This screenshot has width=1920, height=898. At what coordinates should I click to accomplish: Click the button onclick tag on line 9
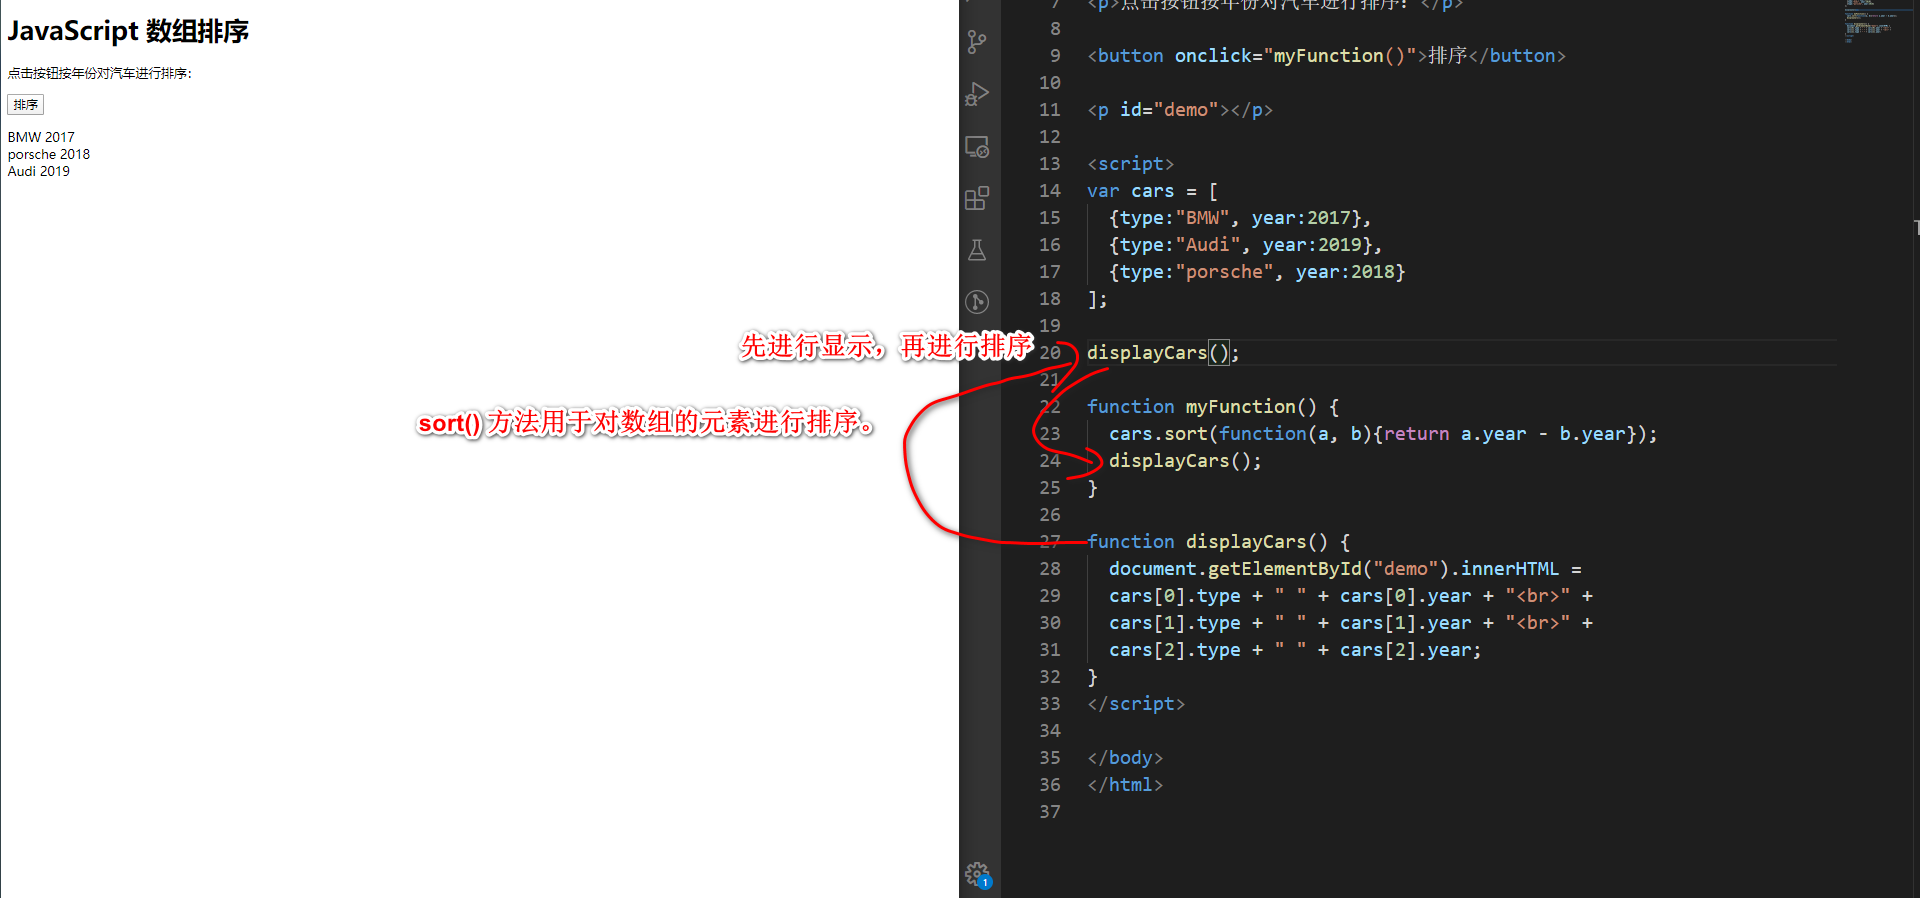click(1326, 56)
